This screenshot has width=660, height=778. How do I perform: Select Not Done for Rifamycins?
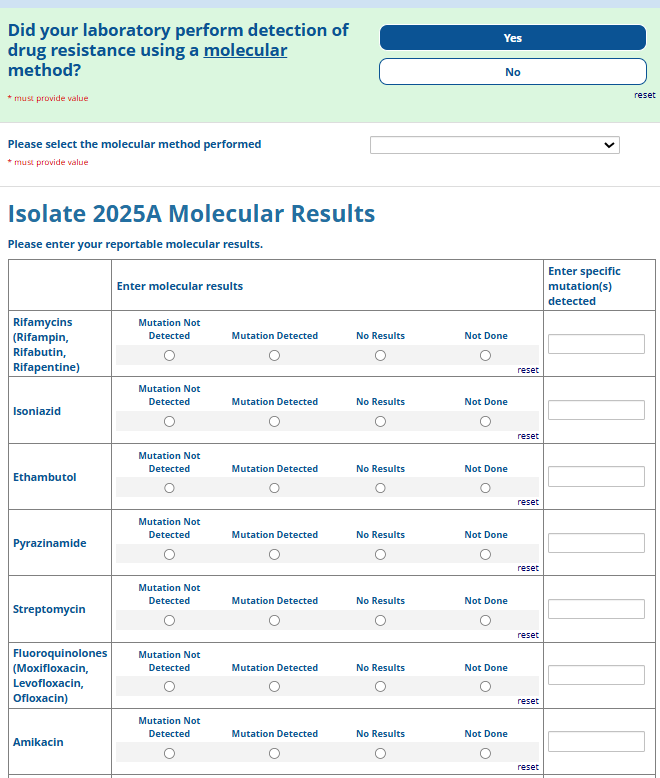485,356
